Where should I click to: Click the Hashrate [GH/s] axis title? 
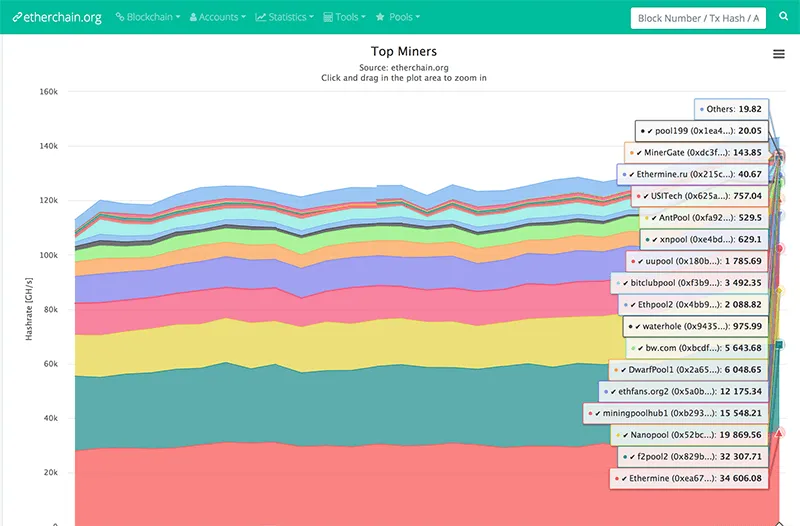(29, 309)
